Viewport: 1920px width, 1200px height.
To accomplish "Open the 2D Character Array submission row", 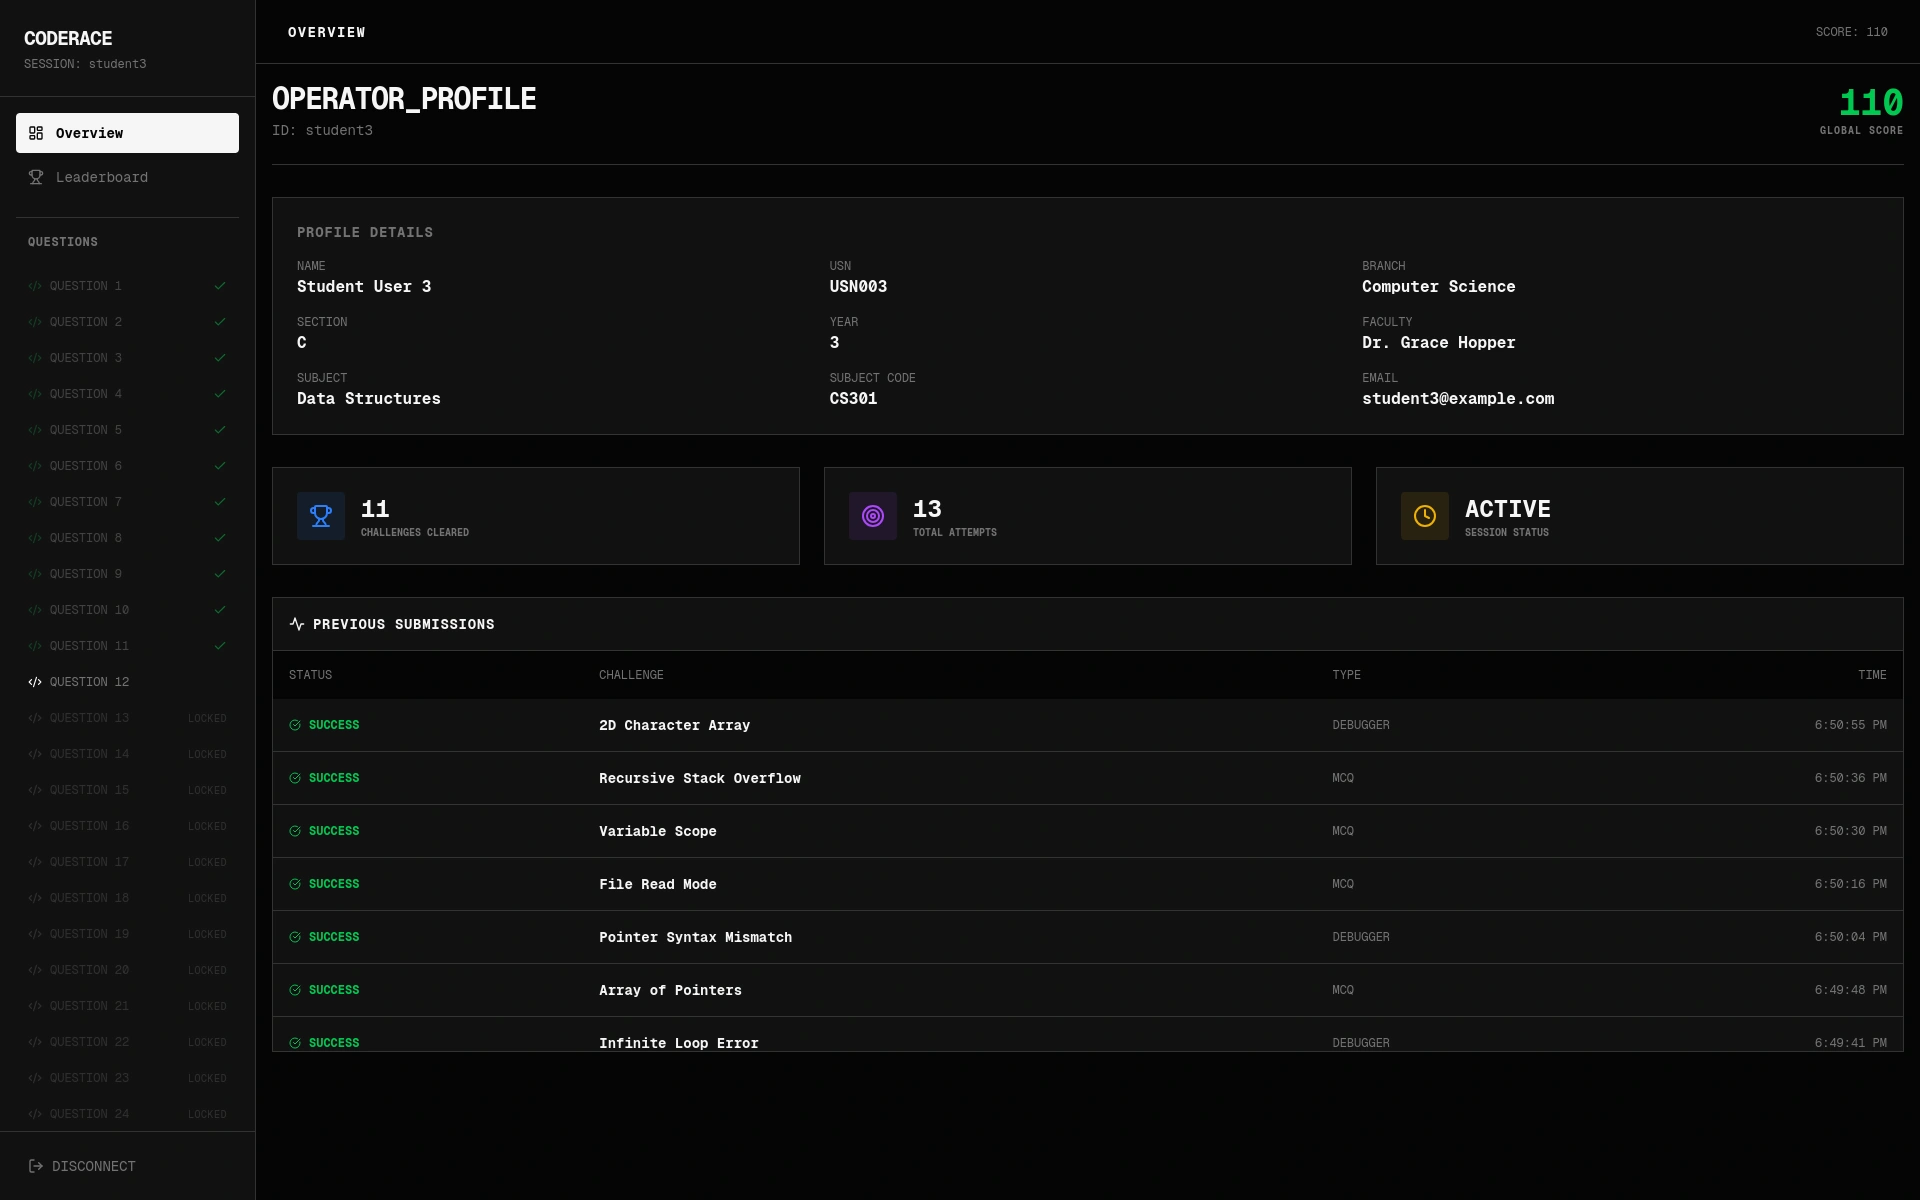I will tap(674, 725).
